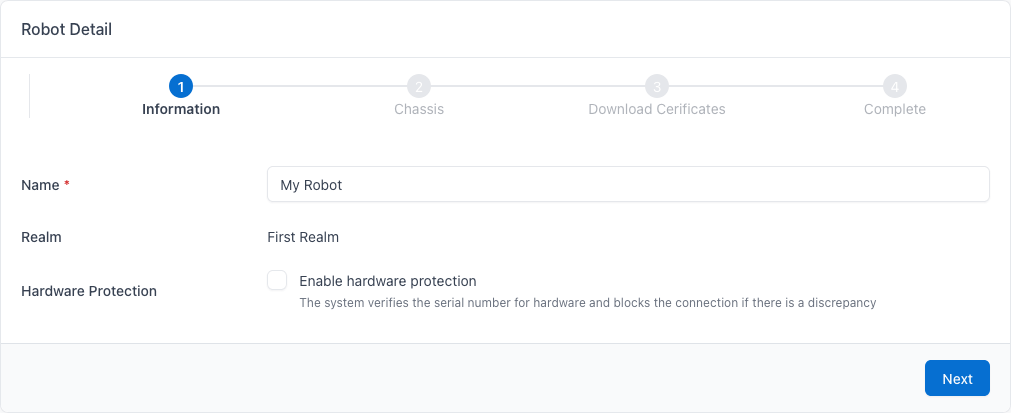The image size is (1011, 413).
Task: Click the step 1 circle icon
Action: pyautogui.click(x=181, y=86)
